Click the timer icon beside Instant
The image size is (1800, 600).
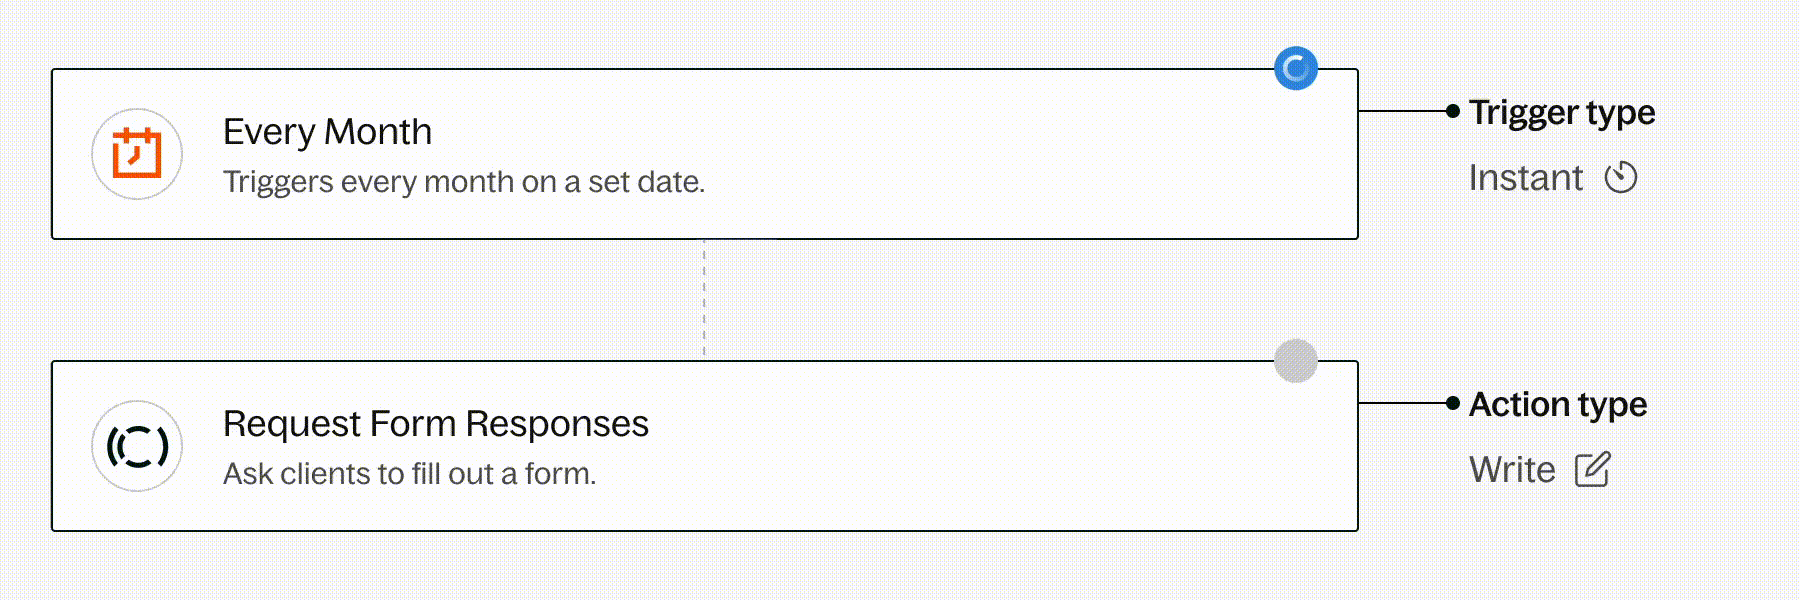coord(1621,178)
